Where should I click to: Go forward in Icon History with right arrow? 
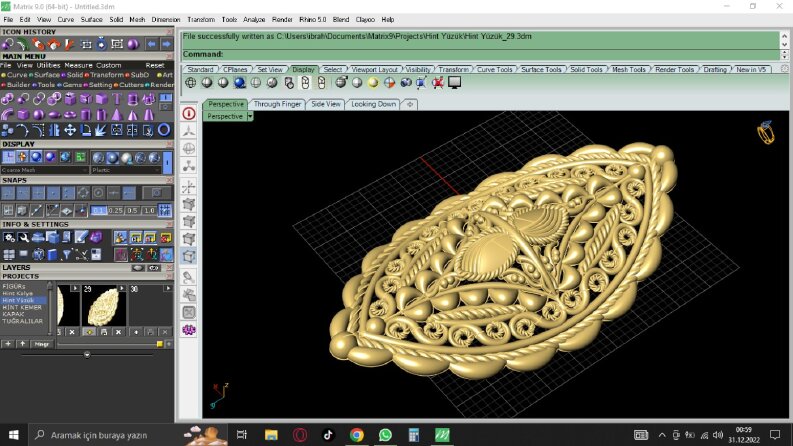tap(166, 44)
